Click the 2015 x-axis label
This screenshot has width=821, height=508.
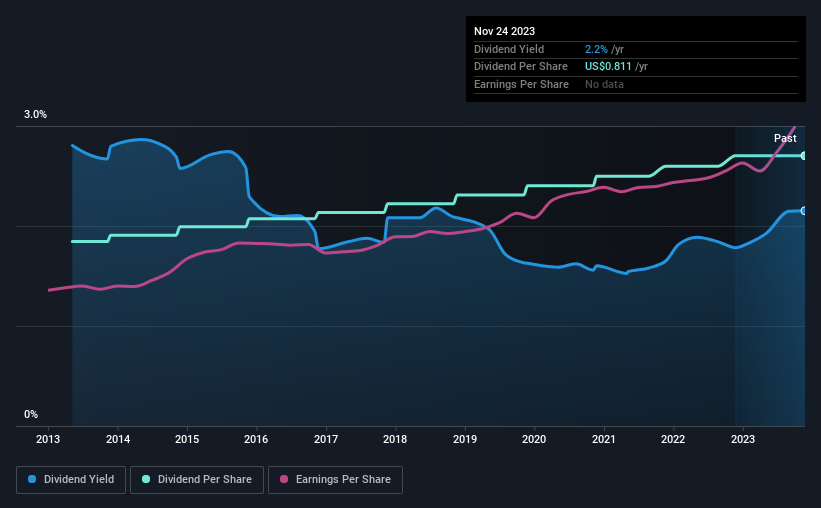[x=187, y=439]
